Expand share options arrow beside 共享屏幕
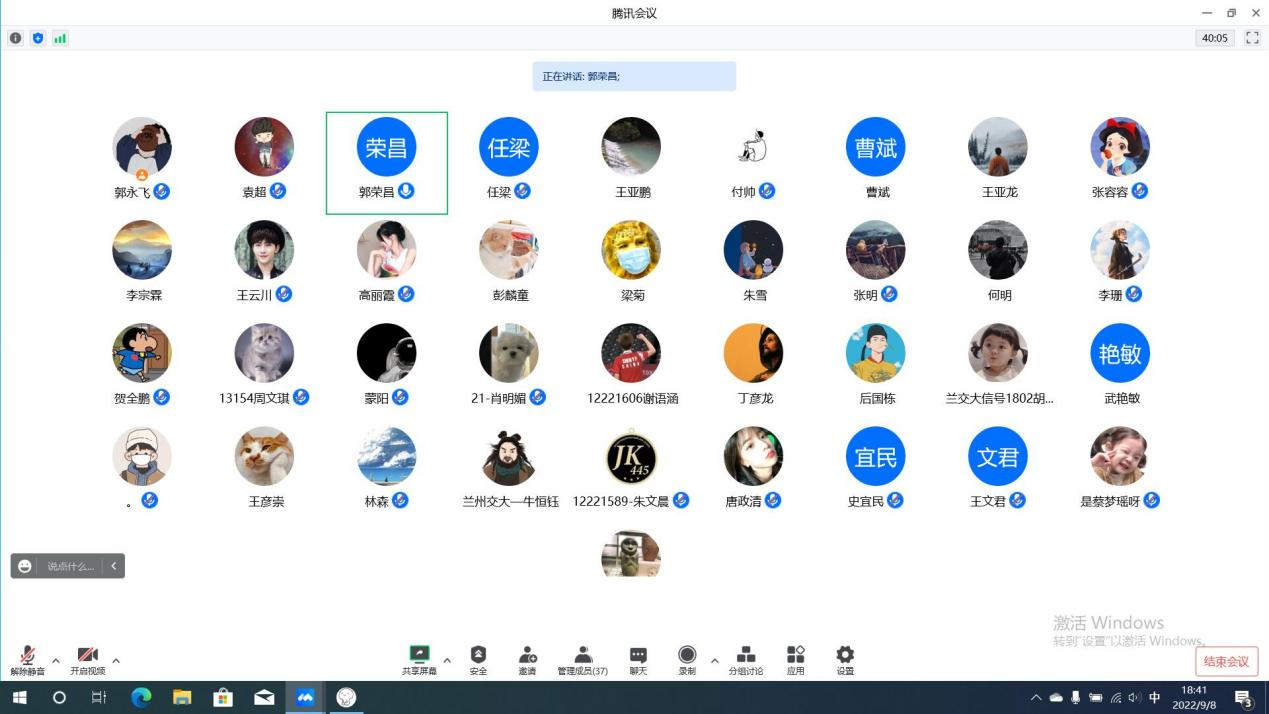 pos(447,661)
